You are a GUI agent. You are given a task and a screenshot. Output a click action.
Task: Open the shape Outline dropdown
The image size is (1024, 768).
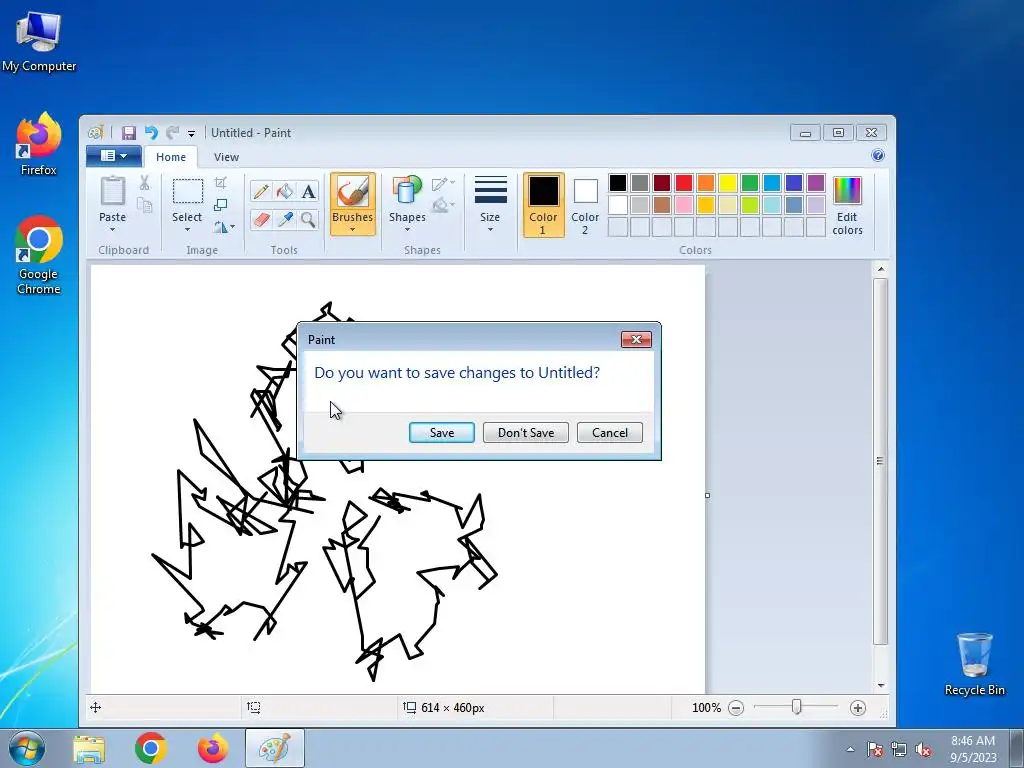[443, 184]
